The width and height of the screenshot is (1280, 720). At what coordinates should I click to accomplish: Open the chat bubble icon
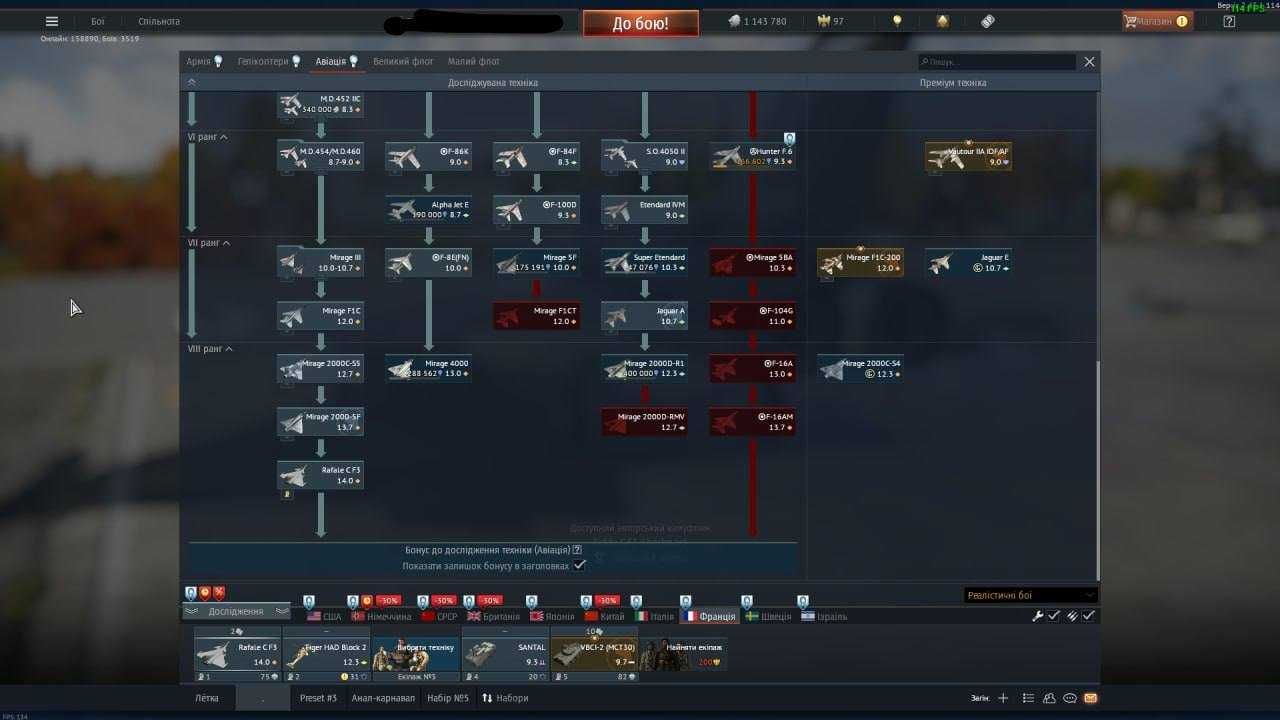(x=1070, y=698)
